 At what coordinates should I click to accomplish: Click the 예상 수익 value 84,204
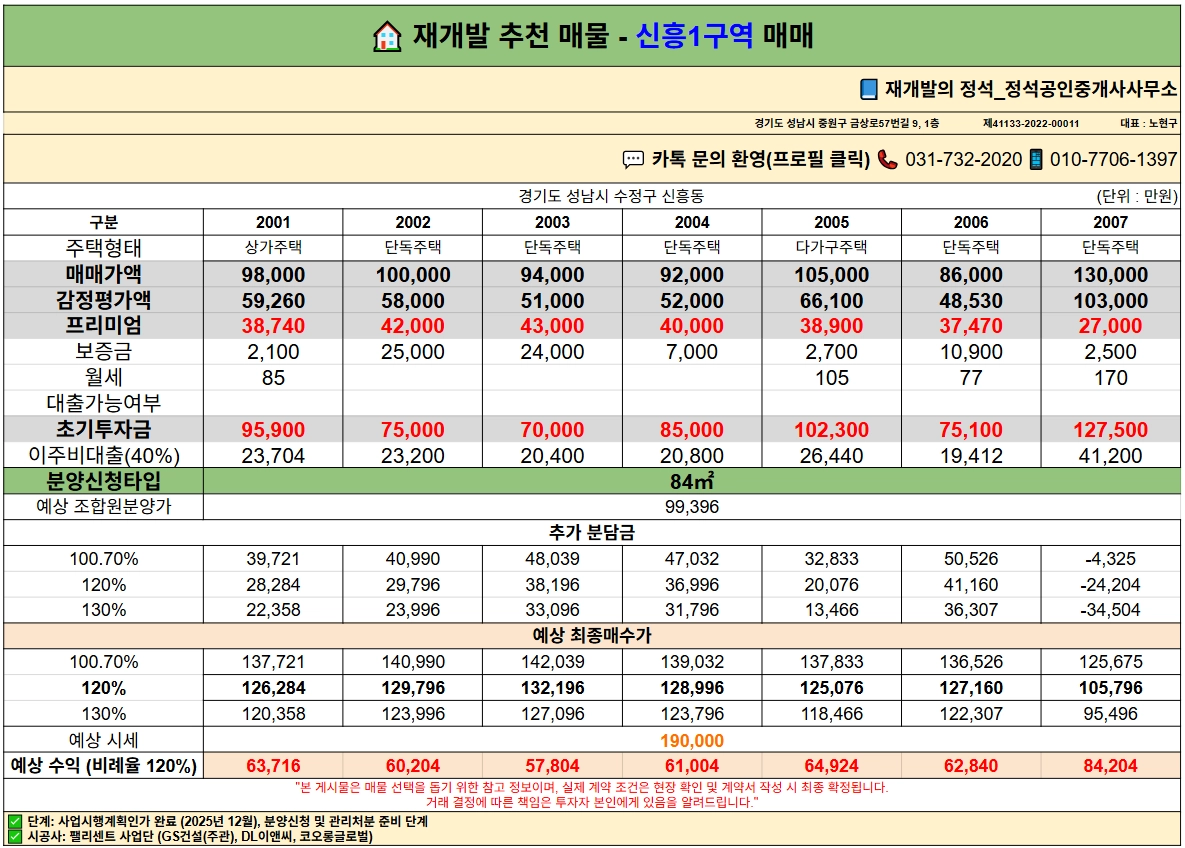coord(1110,766)
